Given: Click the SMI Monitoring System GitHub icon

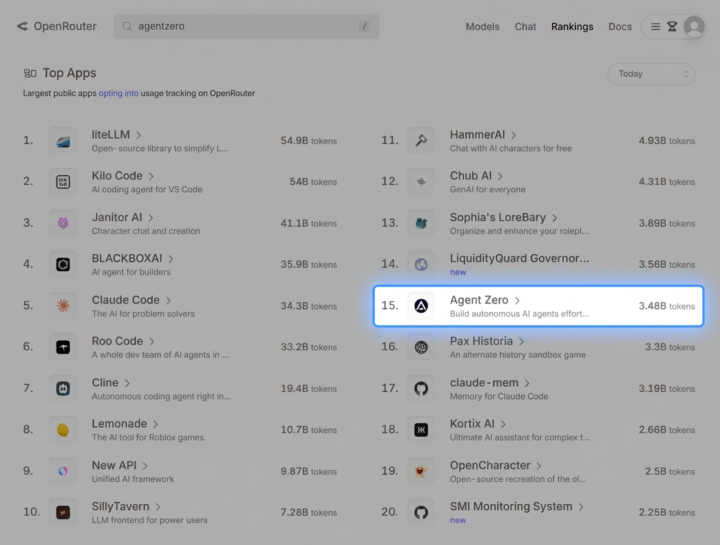Looking at the screenshot, I should pyautogui.click(x=421, y=512).
